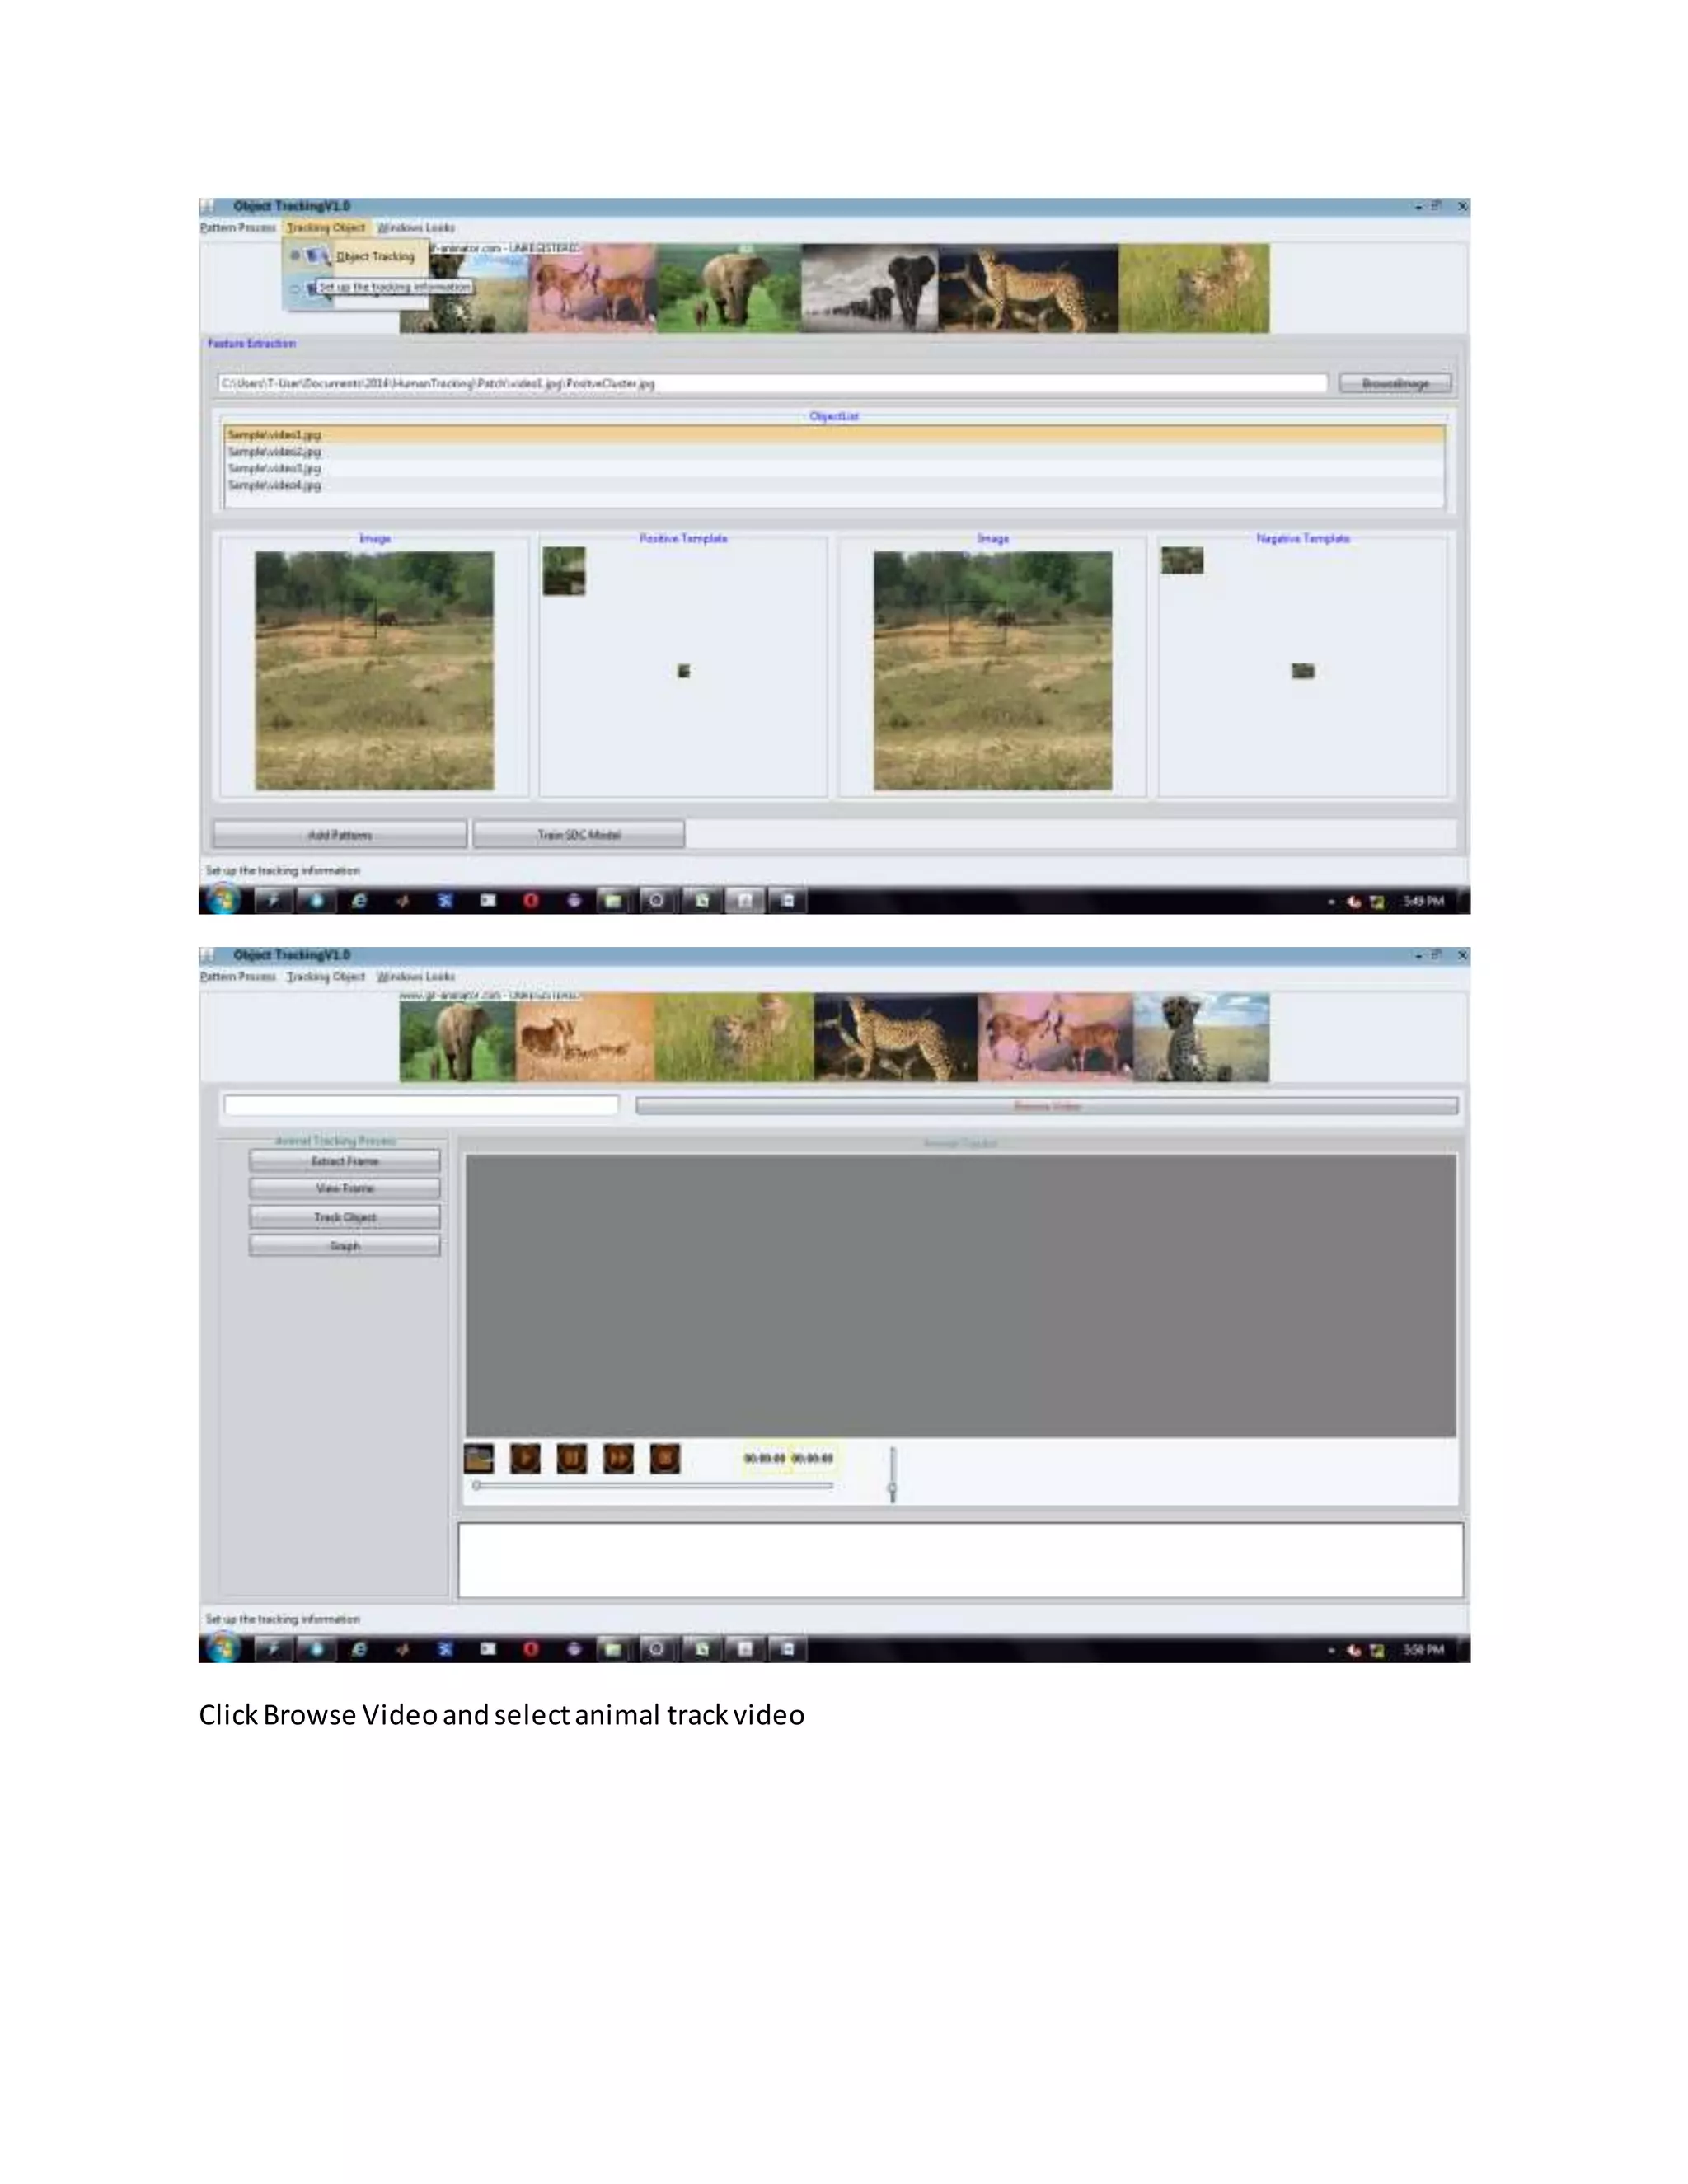Open Internet Explorer on the 5:49 PM taskbar
Viewport: 1688px width, 2184px height.
pos(359,901)
